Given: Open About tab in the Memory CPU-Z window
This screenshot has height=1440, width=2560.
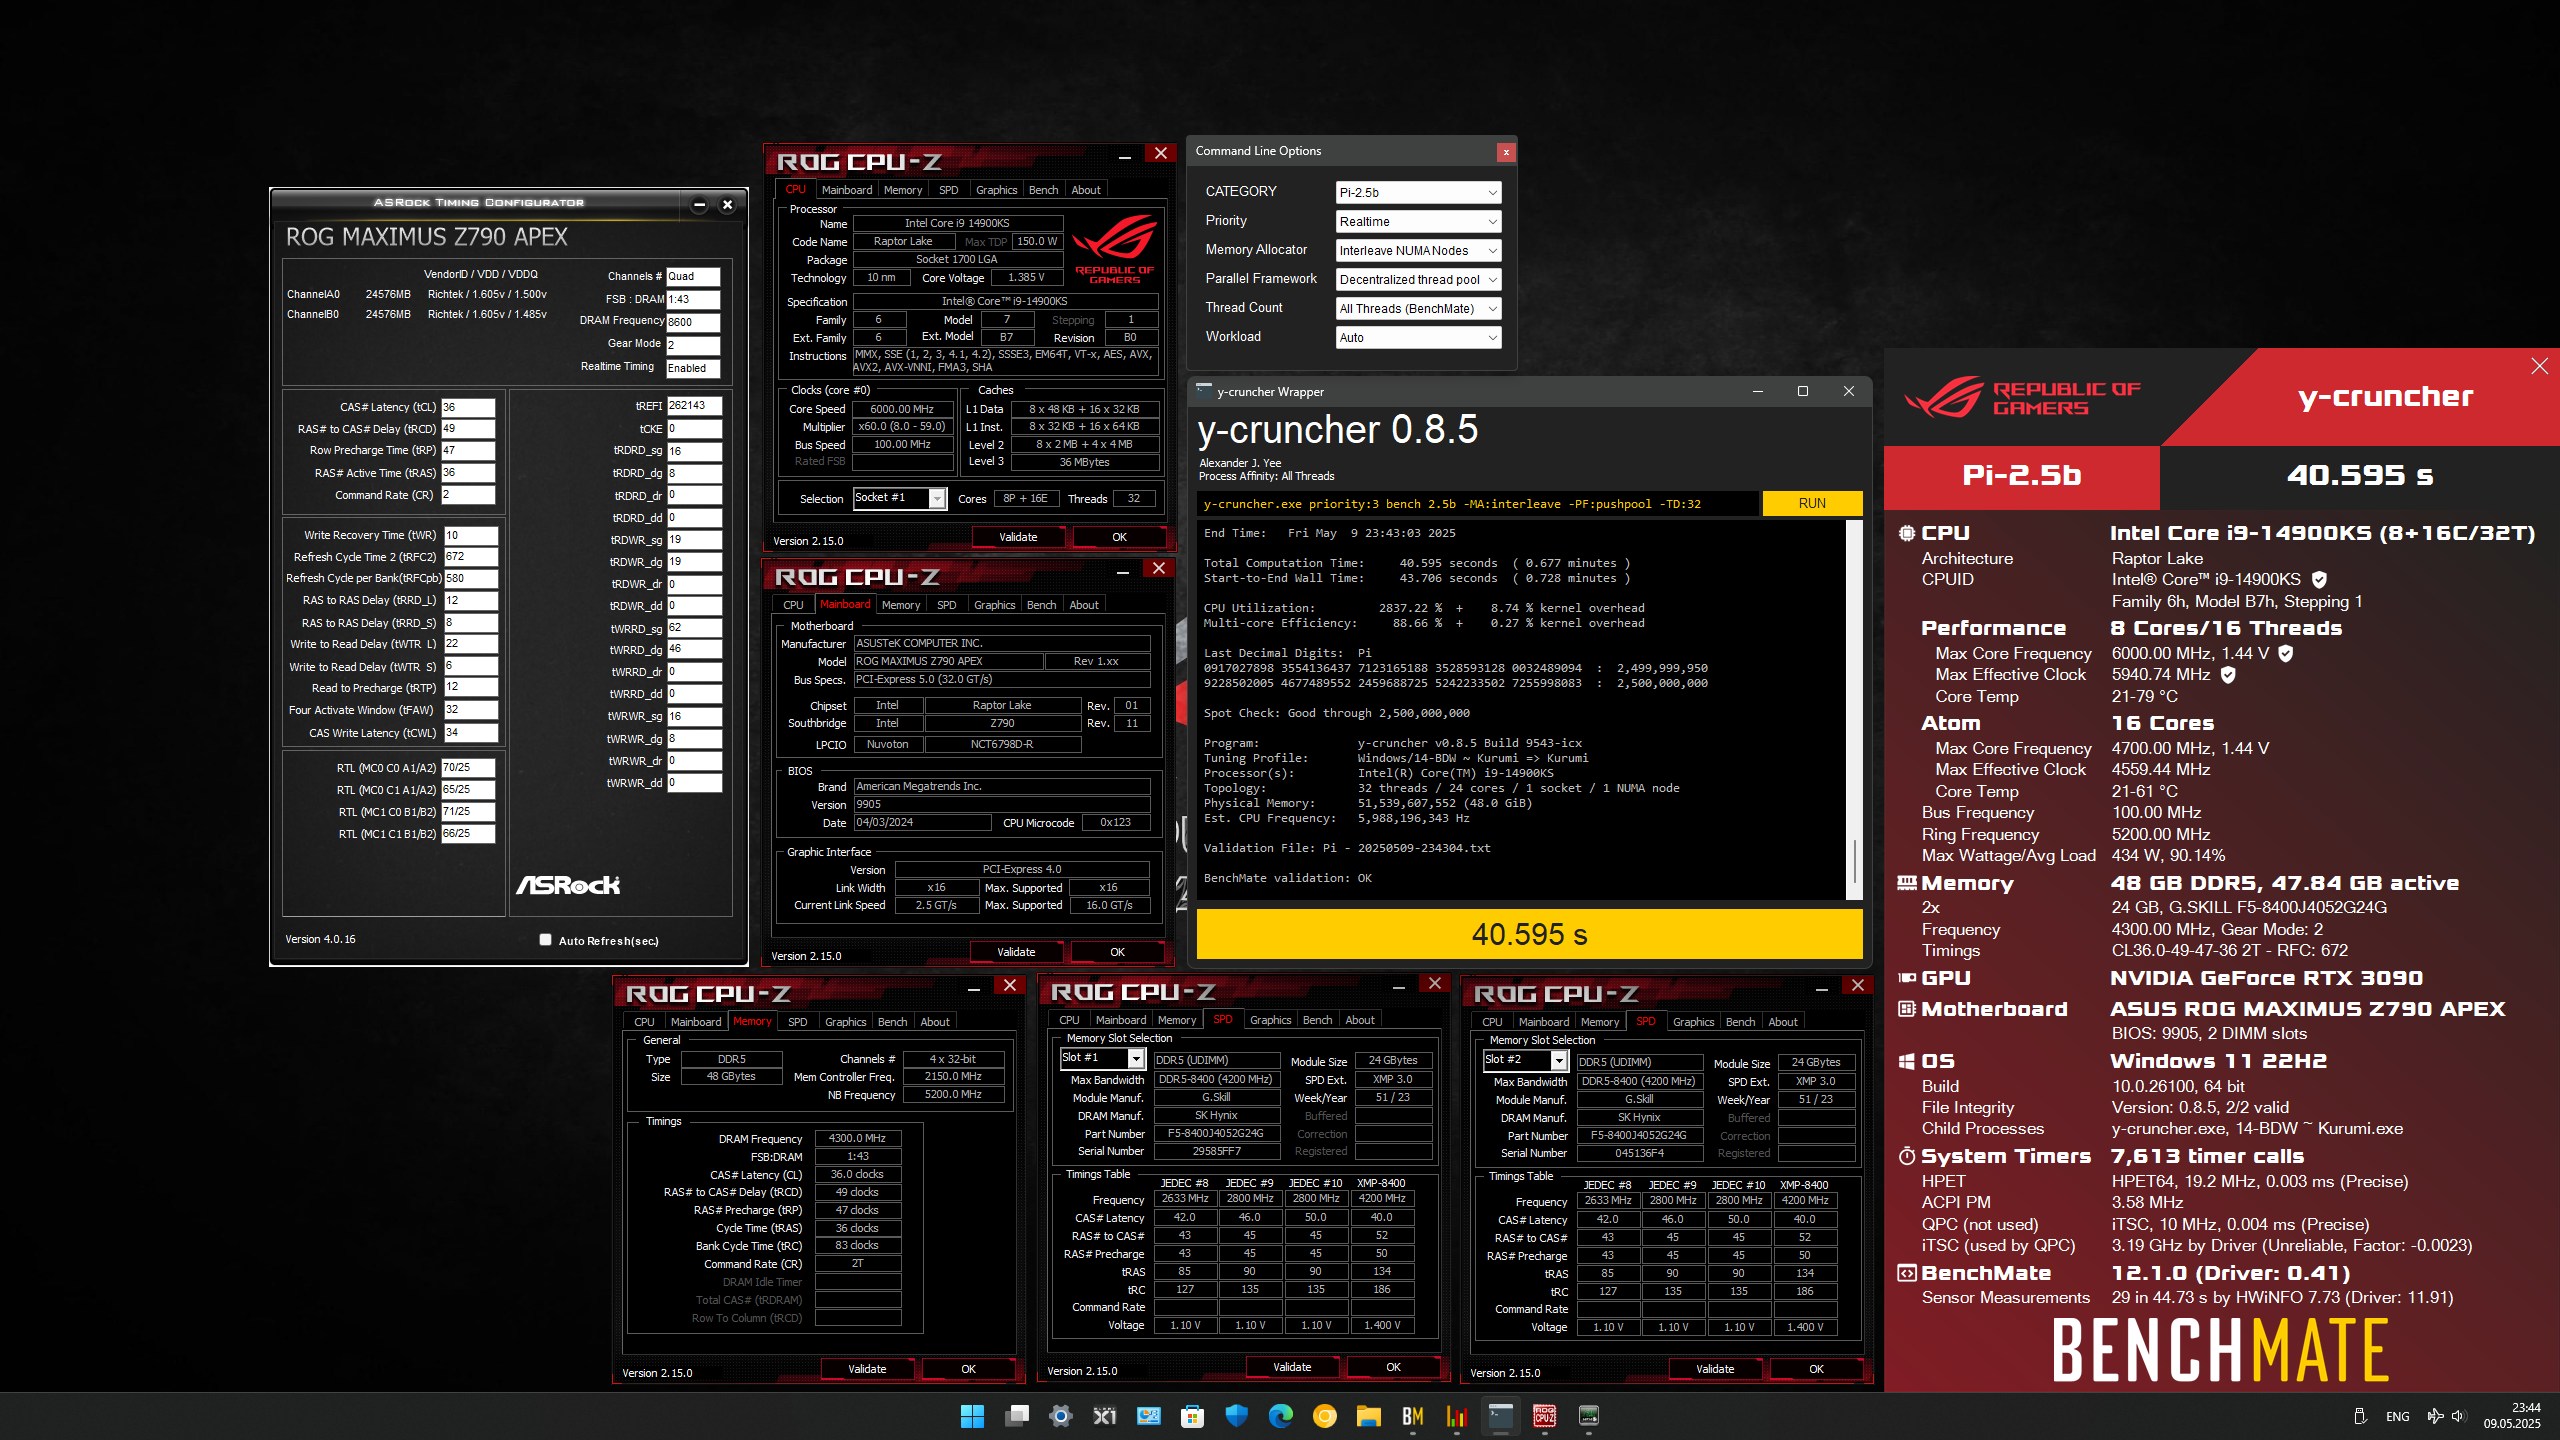Looking at the screenshot, I should [x=935, y=1022].
